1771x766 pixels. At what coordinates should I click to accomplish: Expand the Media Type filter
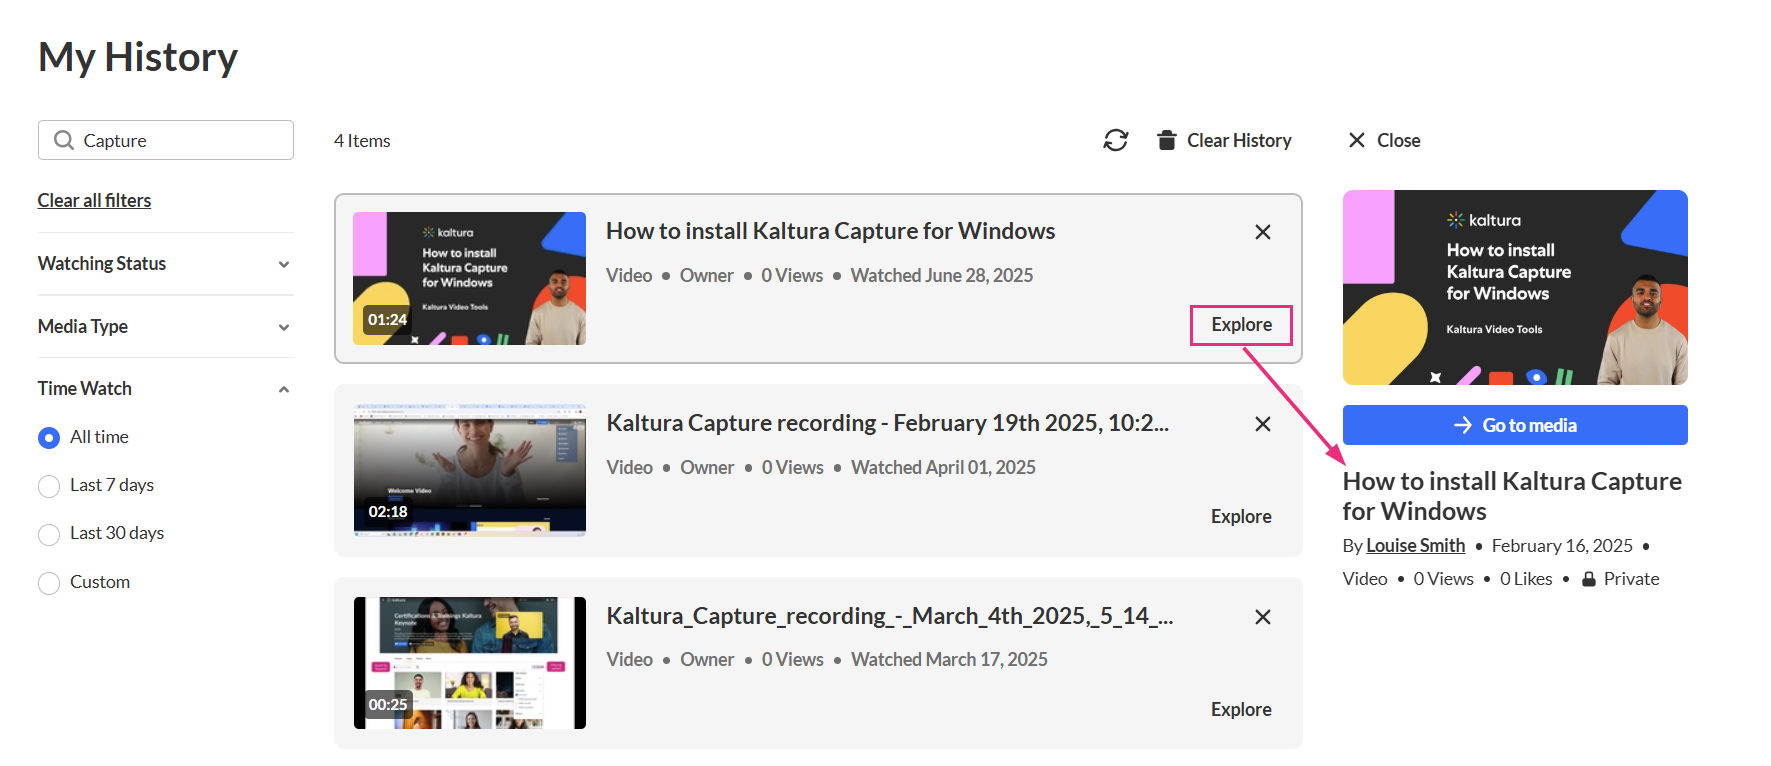[284, 327]
